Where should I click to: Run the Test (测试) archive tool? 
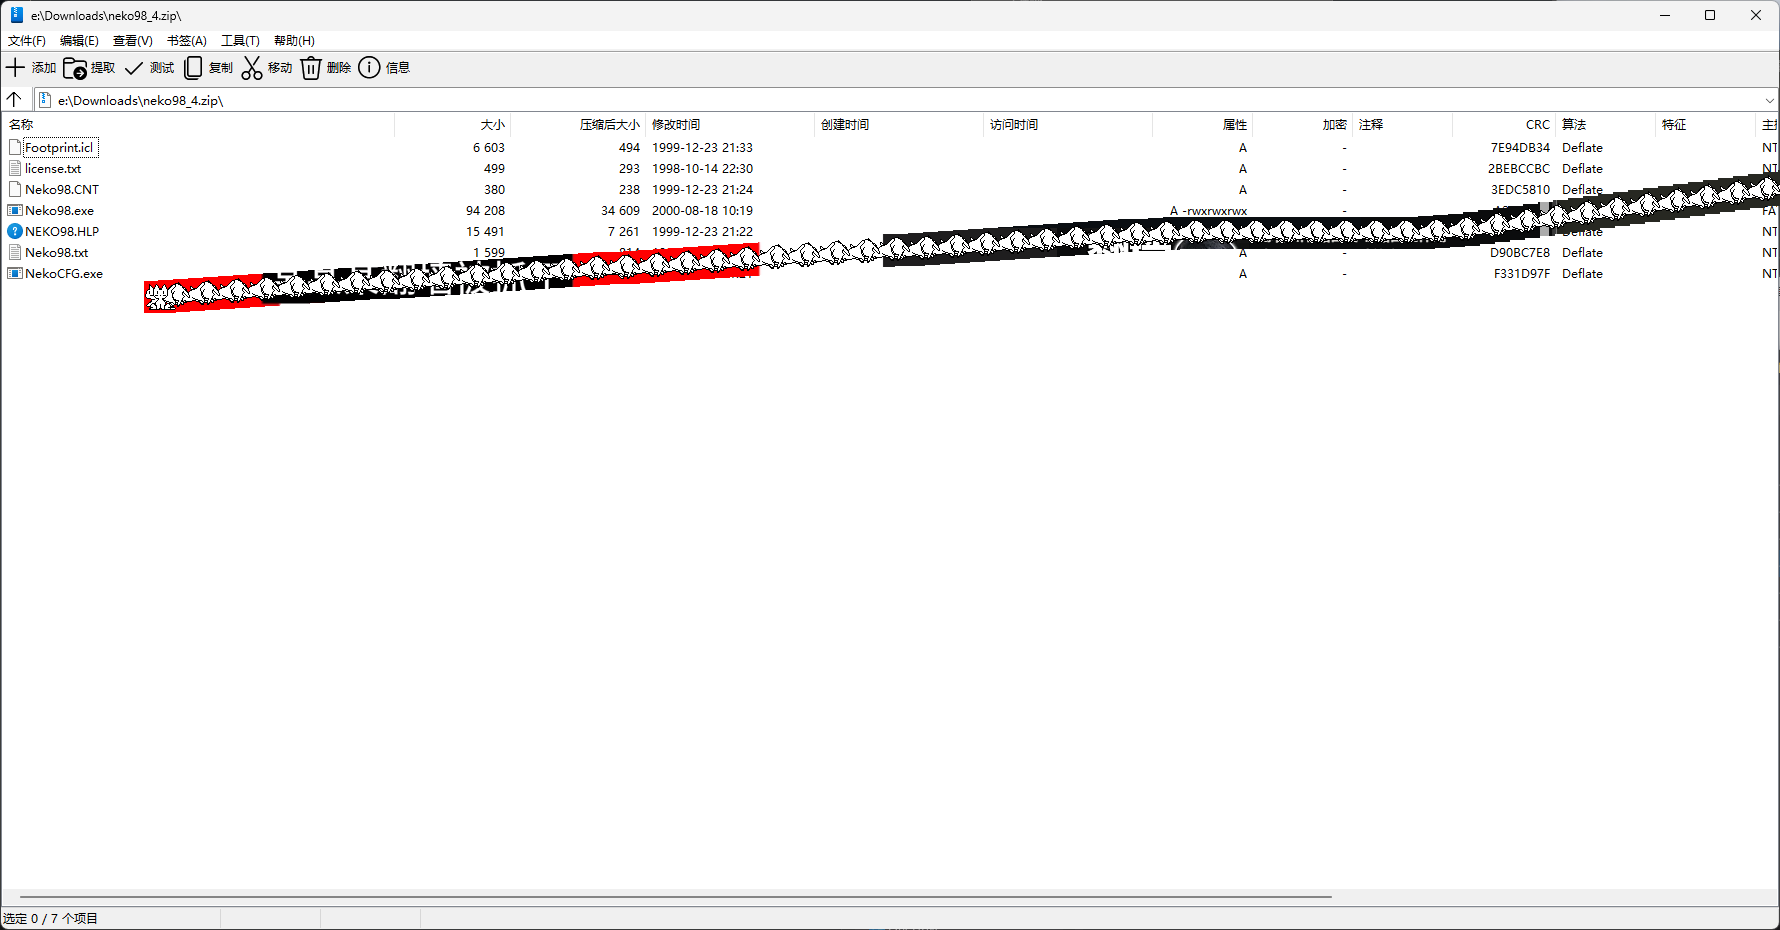[134, 68]
